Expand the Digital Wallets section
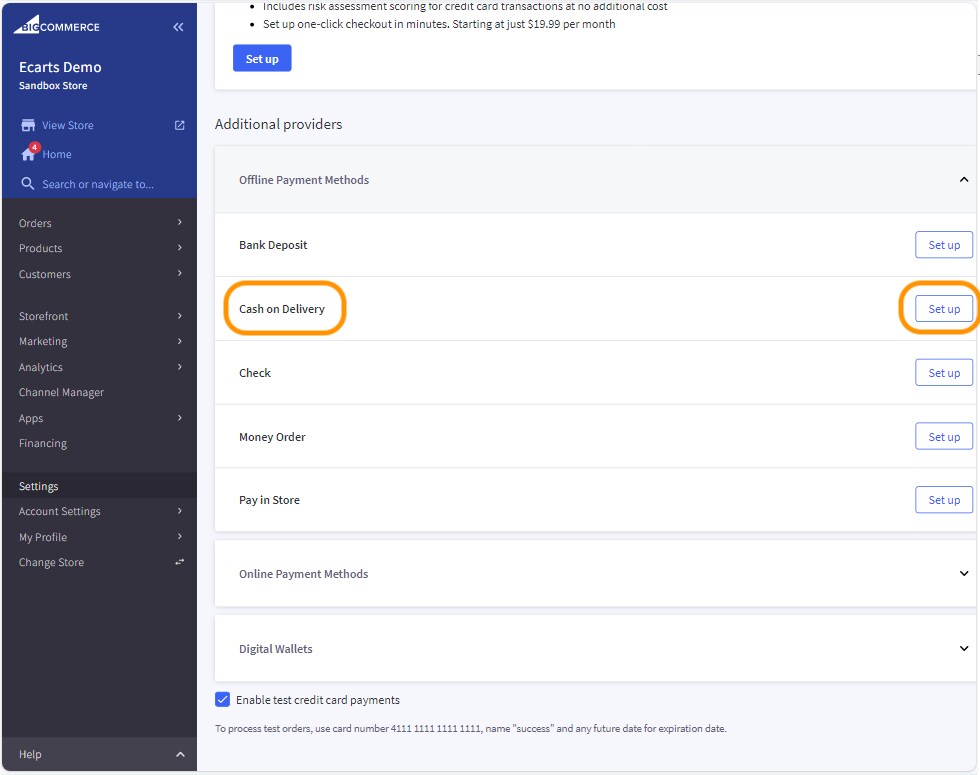980x775 pixels. tap(963, 648)
